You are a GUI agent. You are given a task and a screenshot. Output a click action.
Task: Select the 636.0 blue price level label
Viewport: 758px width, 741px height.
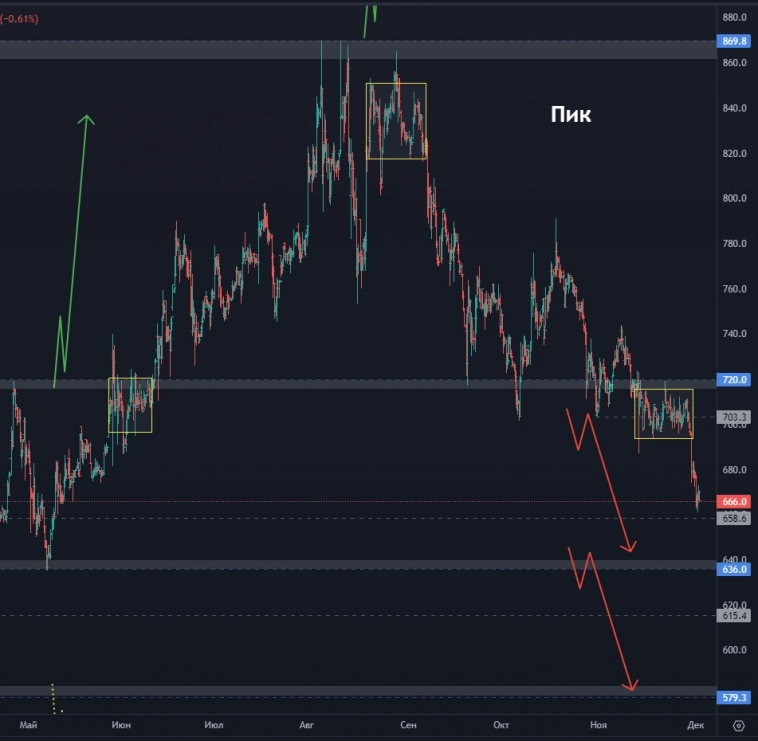pos(734,569)
